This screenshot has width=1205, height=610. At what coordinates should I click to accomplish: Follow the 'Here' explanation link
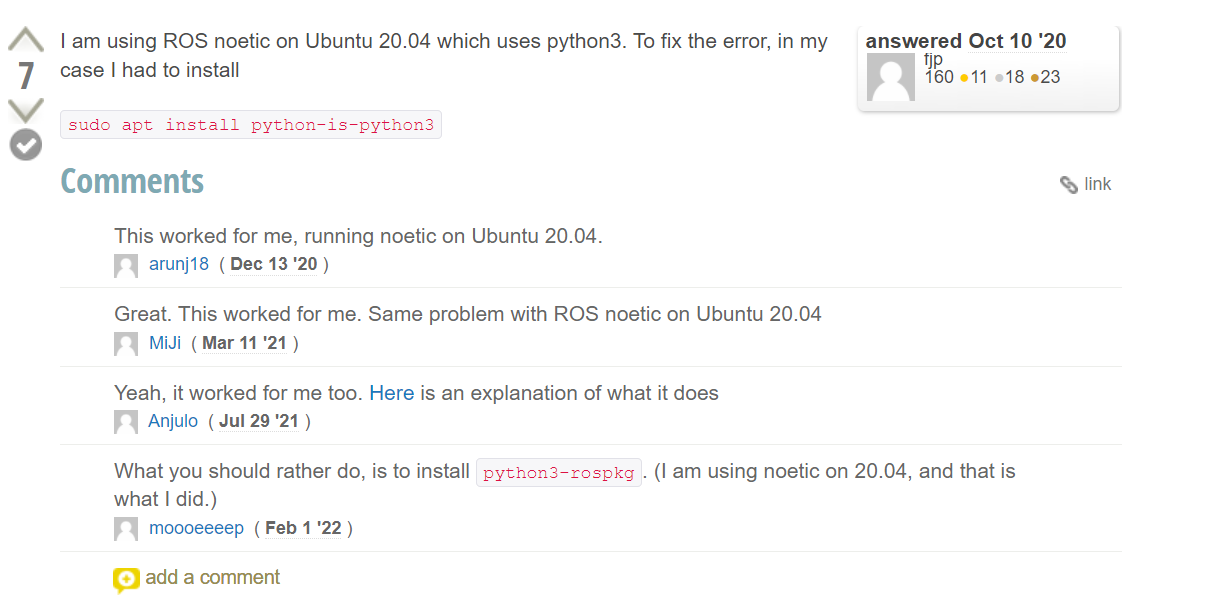(x=392, y=393)
